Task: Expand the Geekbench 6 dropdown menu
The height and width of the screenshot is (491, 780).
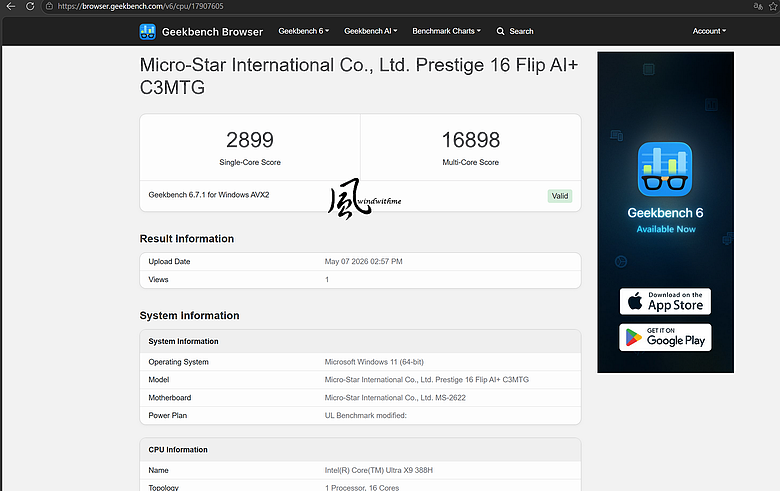Action: [303, 31]
